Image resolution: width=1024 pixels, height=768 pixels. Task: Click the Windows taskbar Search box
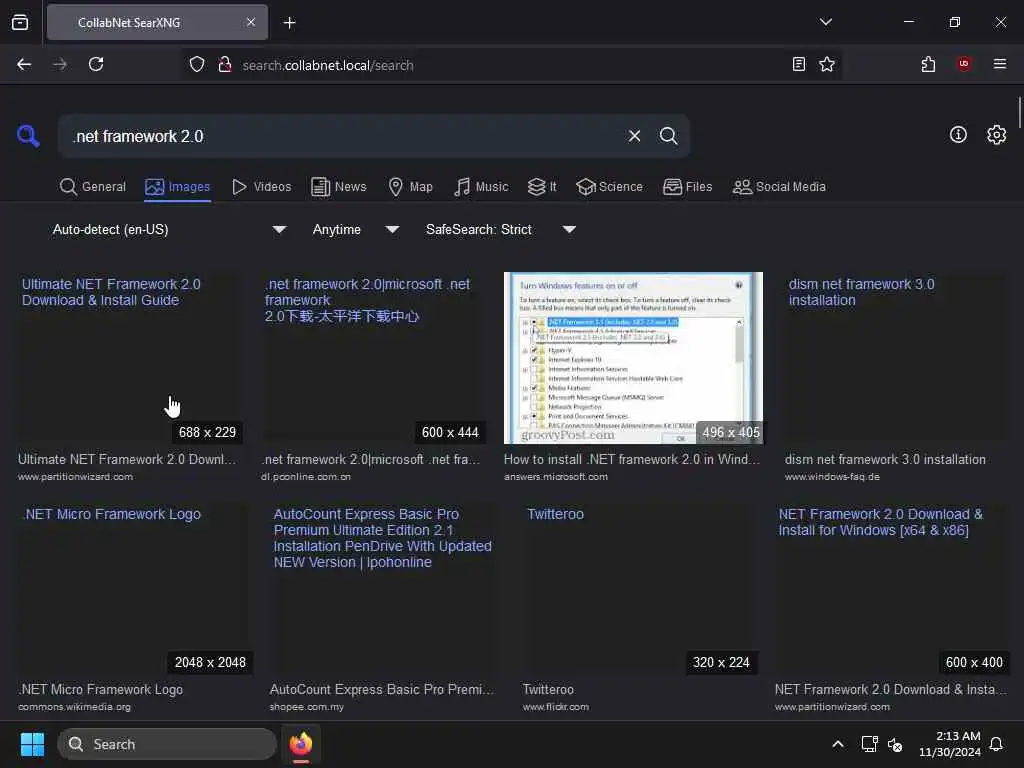pyautogui.click(x=167, y=744)
